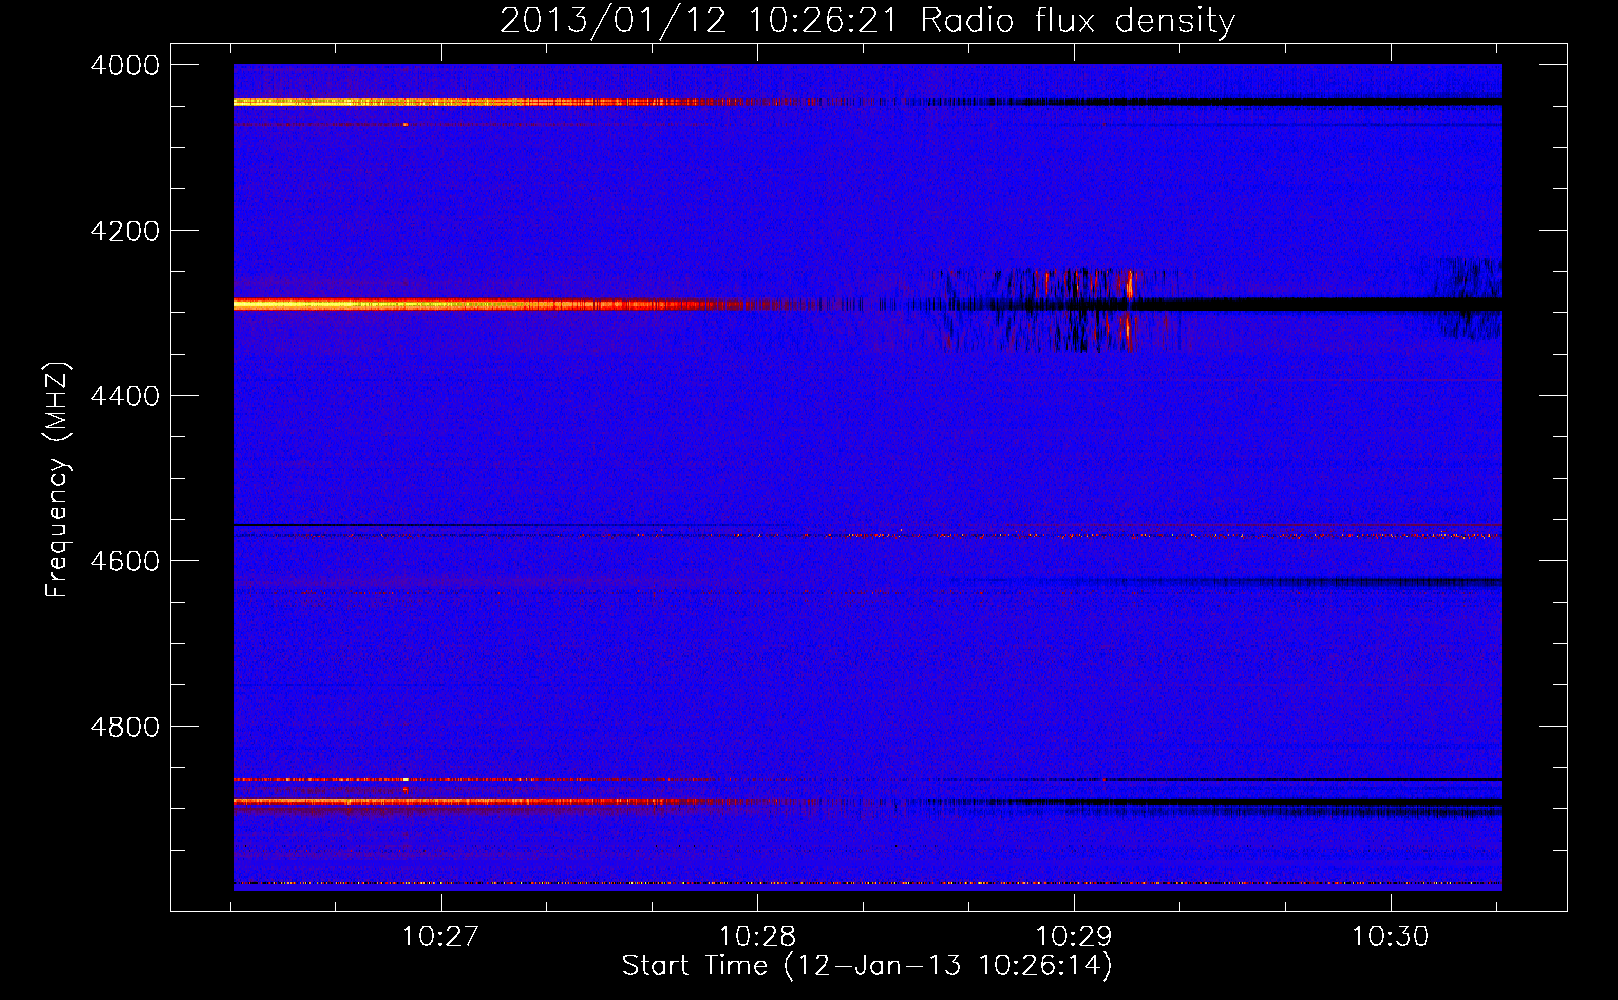Click the 4000 frequency tick label
The height and width of the screenshot is (1000, 1618).
pyautogui.click(x=125, y=65)
